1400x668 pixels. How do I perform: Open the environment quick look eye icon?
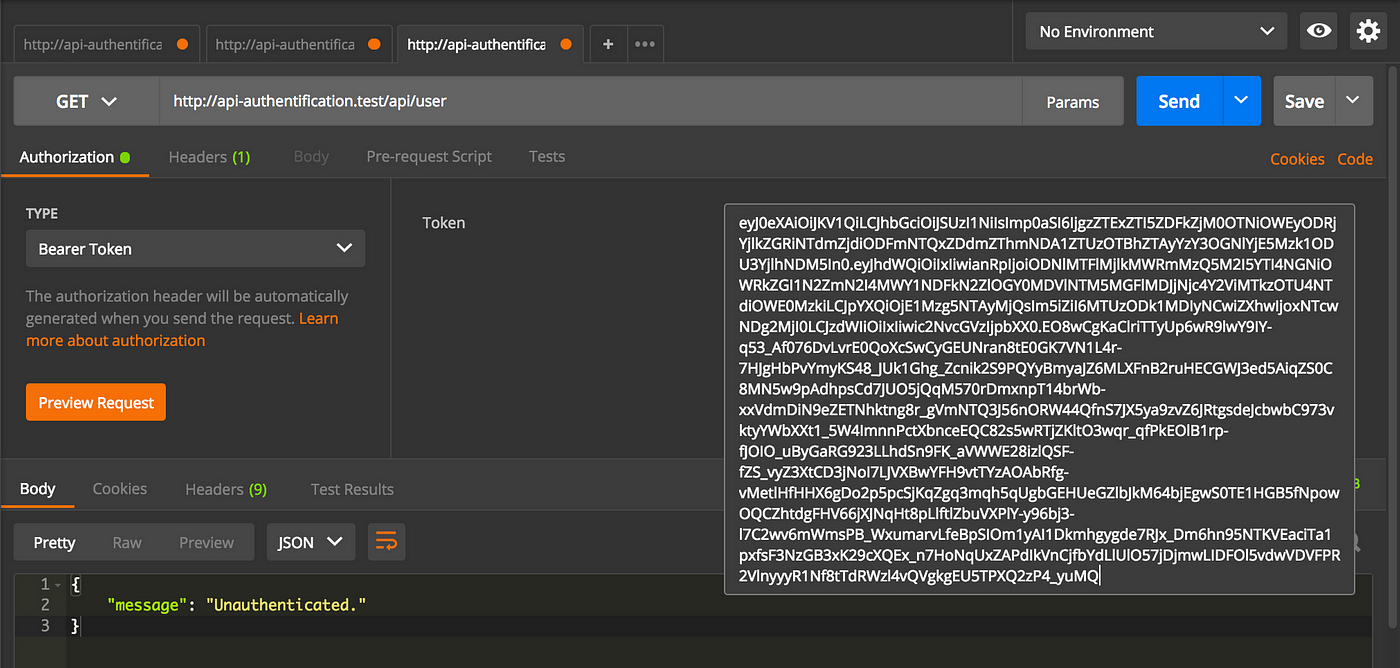point(1319,31)
